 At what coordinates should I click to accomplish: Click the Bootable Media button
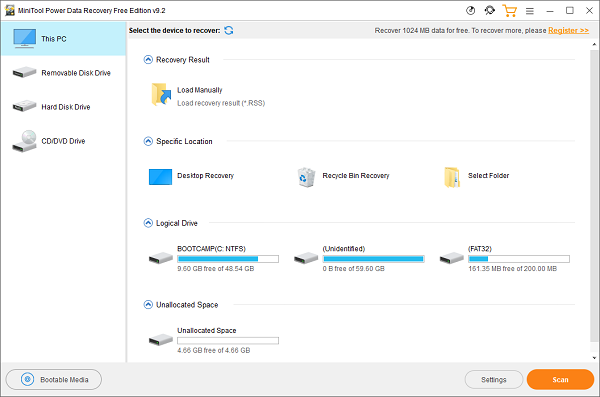pyautogui.click(x=54, y=379)
